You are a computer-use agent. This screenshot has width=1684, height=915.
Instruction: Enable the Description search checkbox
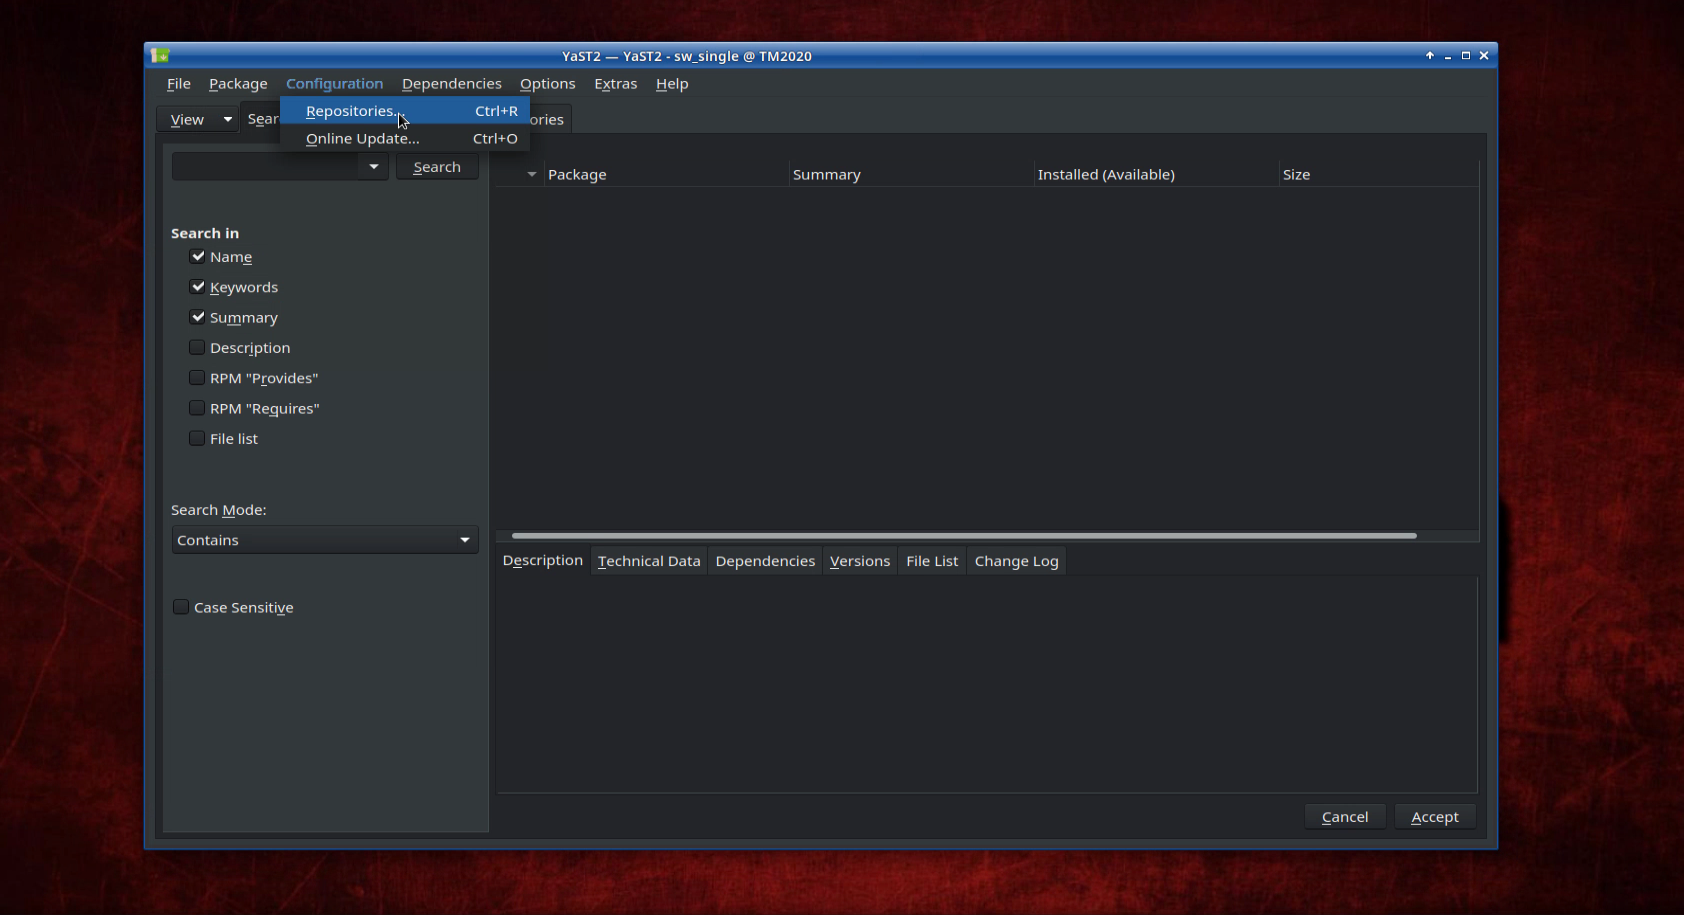tap(196, 347)
